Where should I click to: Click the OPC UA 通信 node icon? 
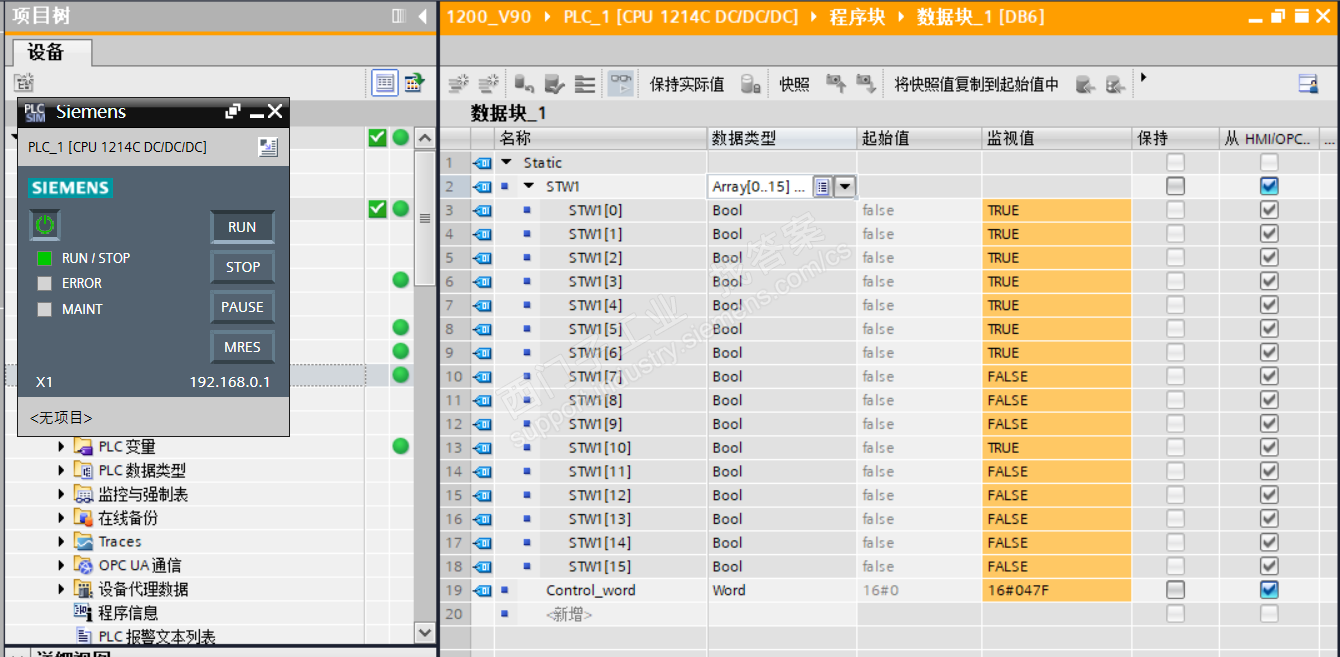point(84,565)
